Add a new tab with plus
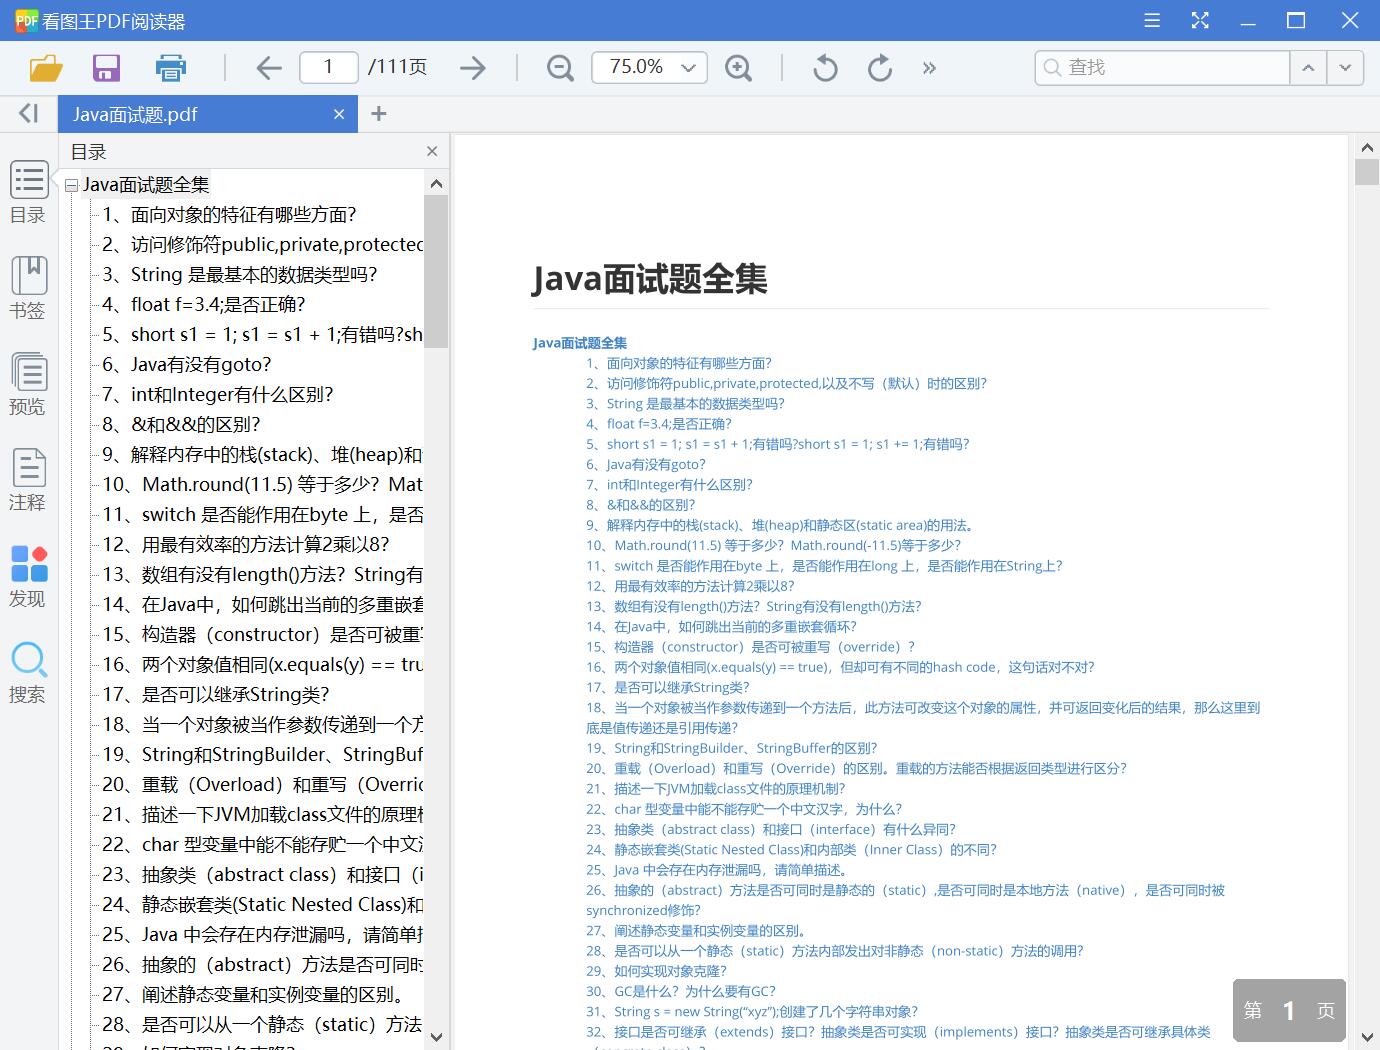Image resolution: width=1380 pixels, height=1050 pixels. (379, 114)
